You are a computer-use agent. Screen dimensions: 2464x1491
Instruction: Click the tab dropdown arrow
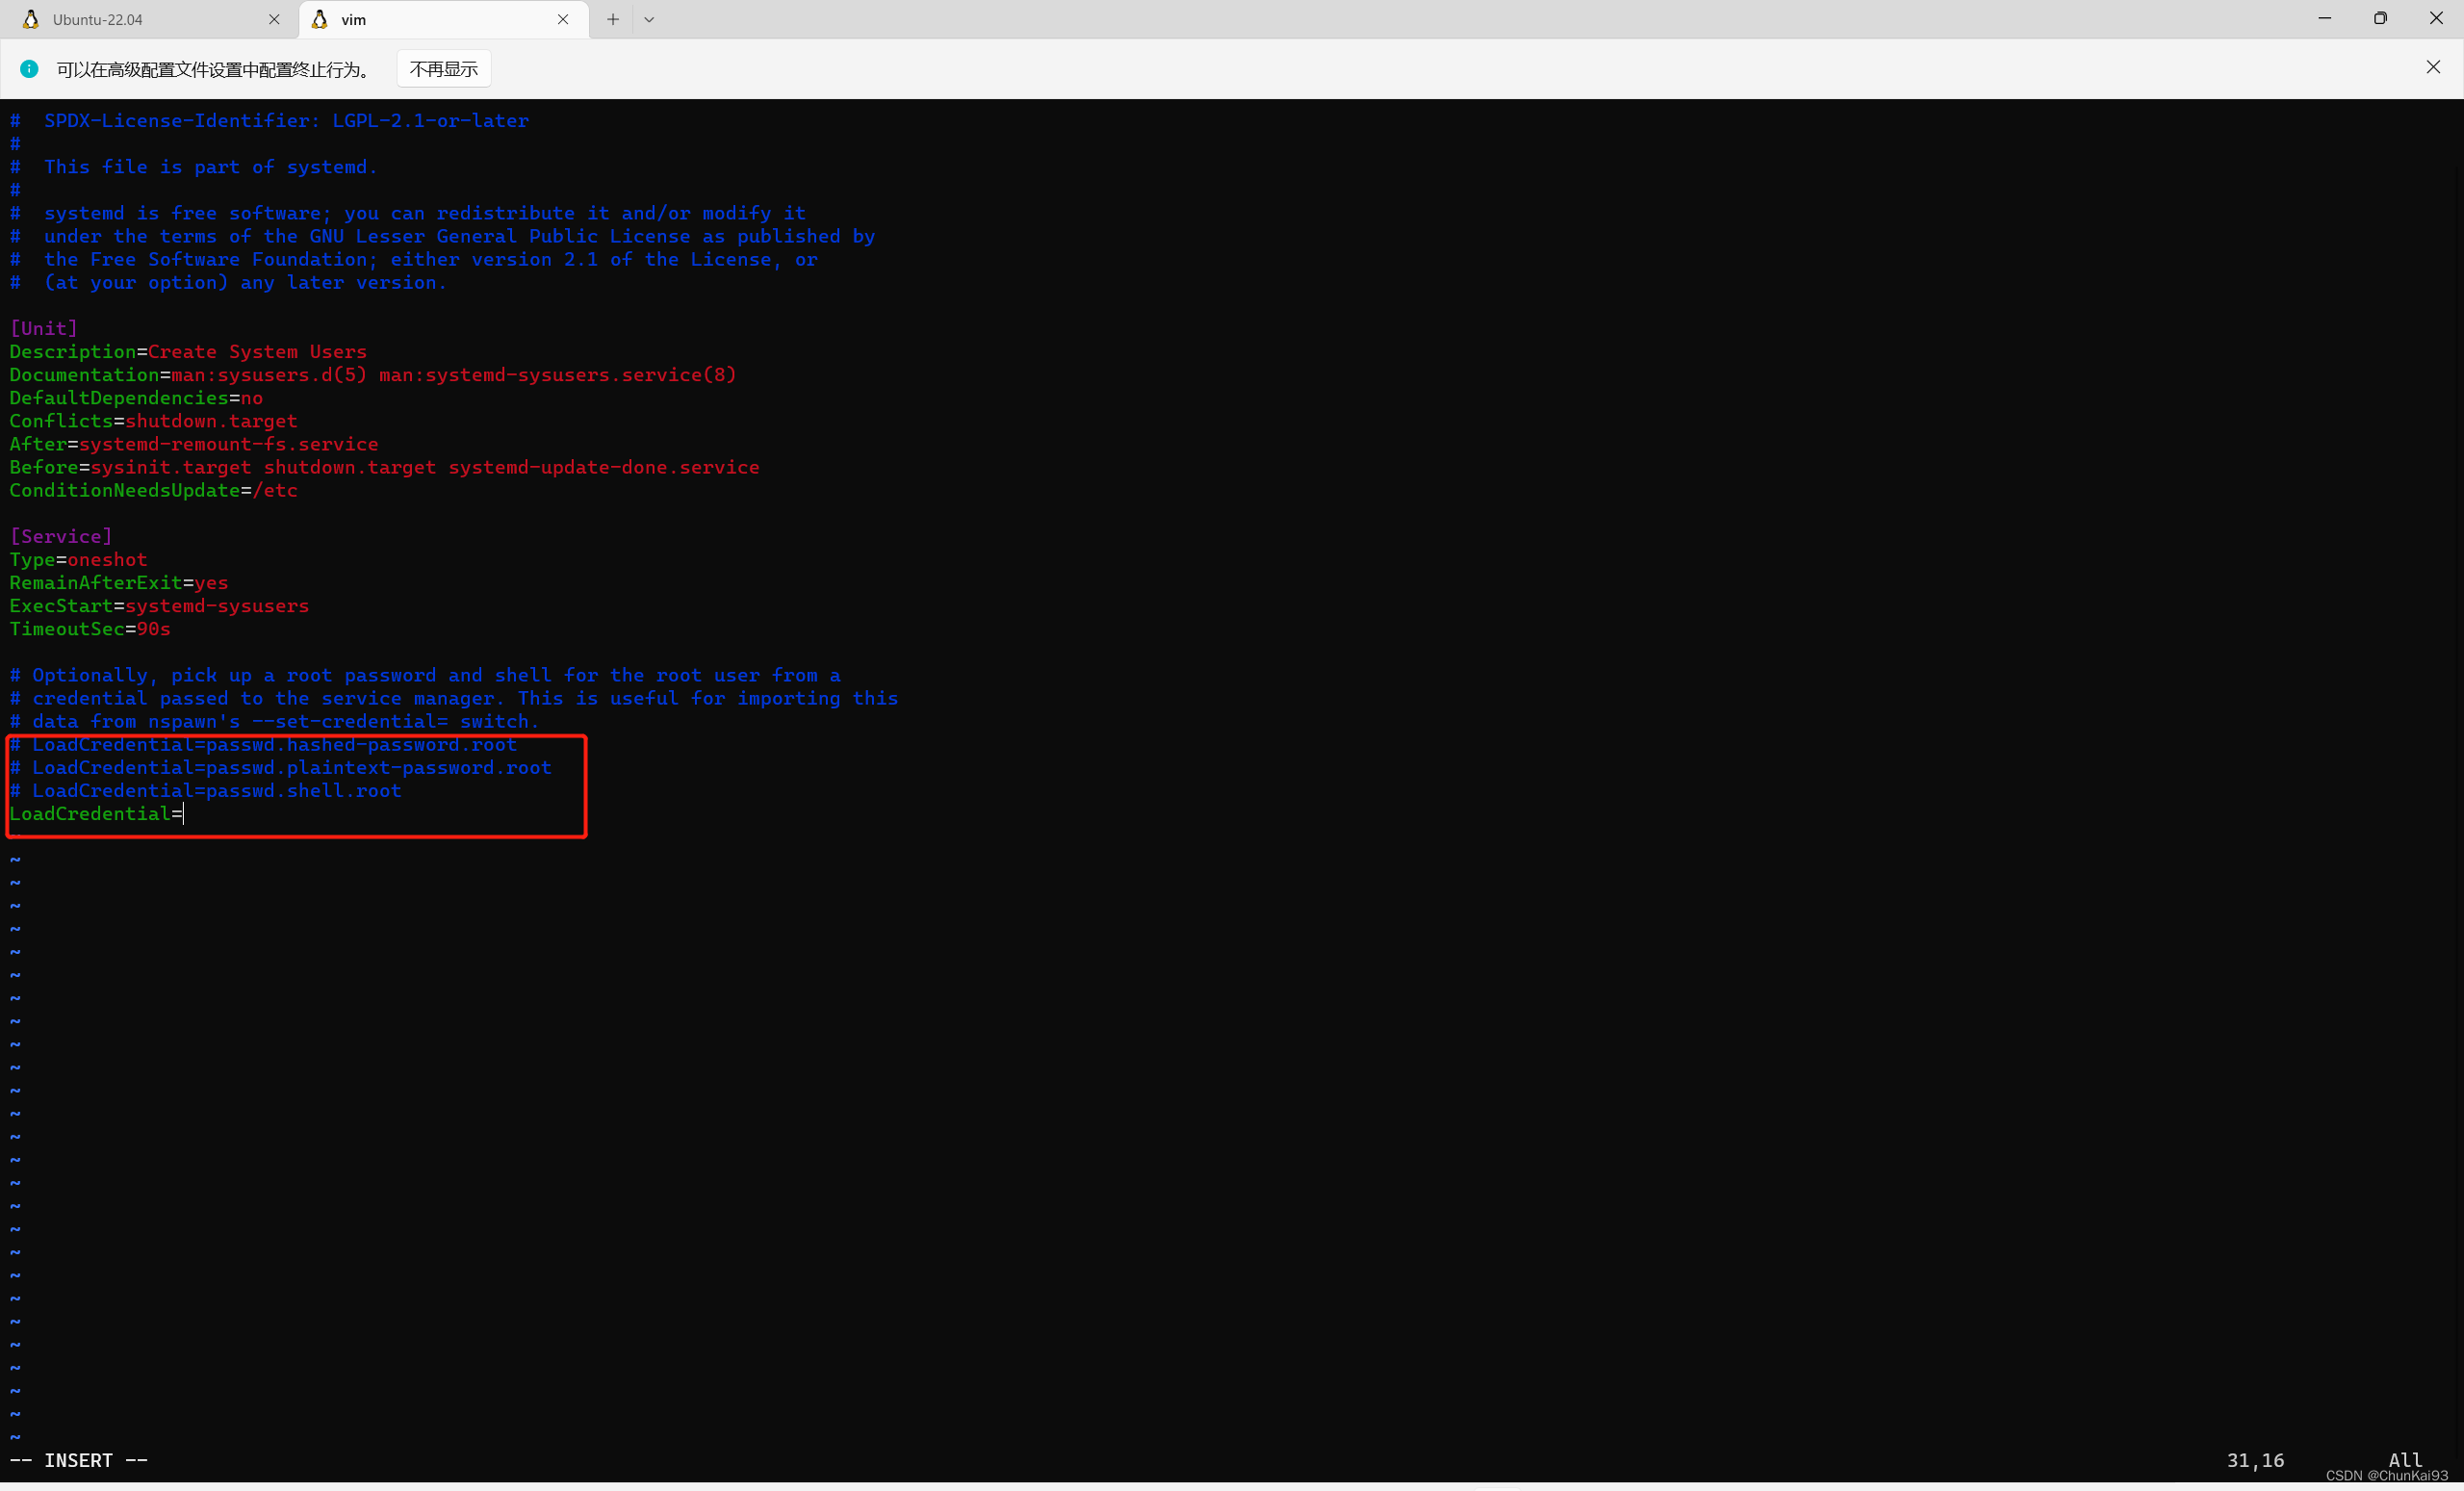coord(650,19)
